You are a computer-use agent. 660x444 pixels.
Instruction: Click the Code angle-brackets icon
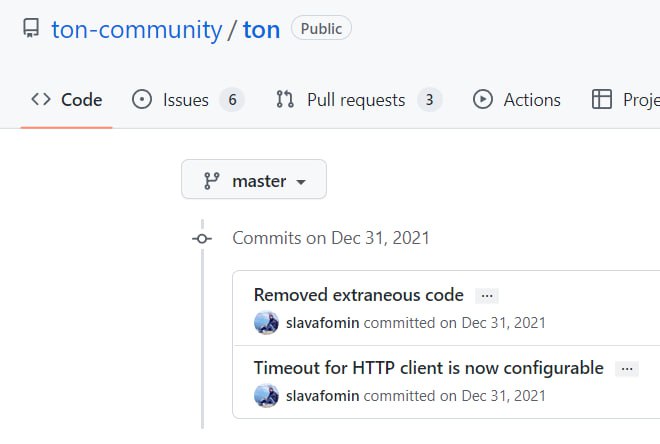tap(41, 100)
